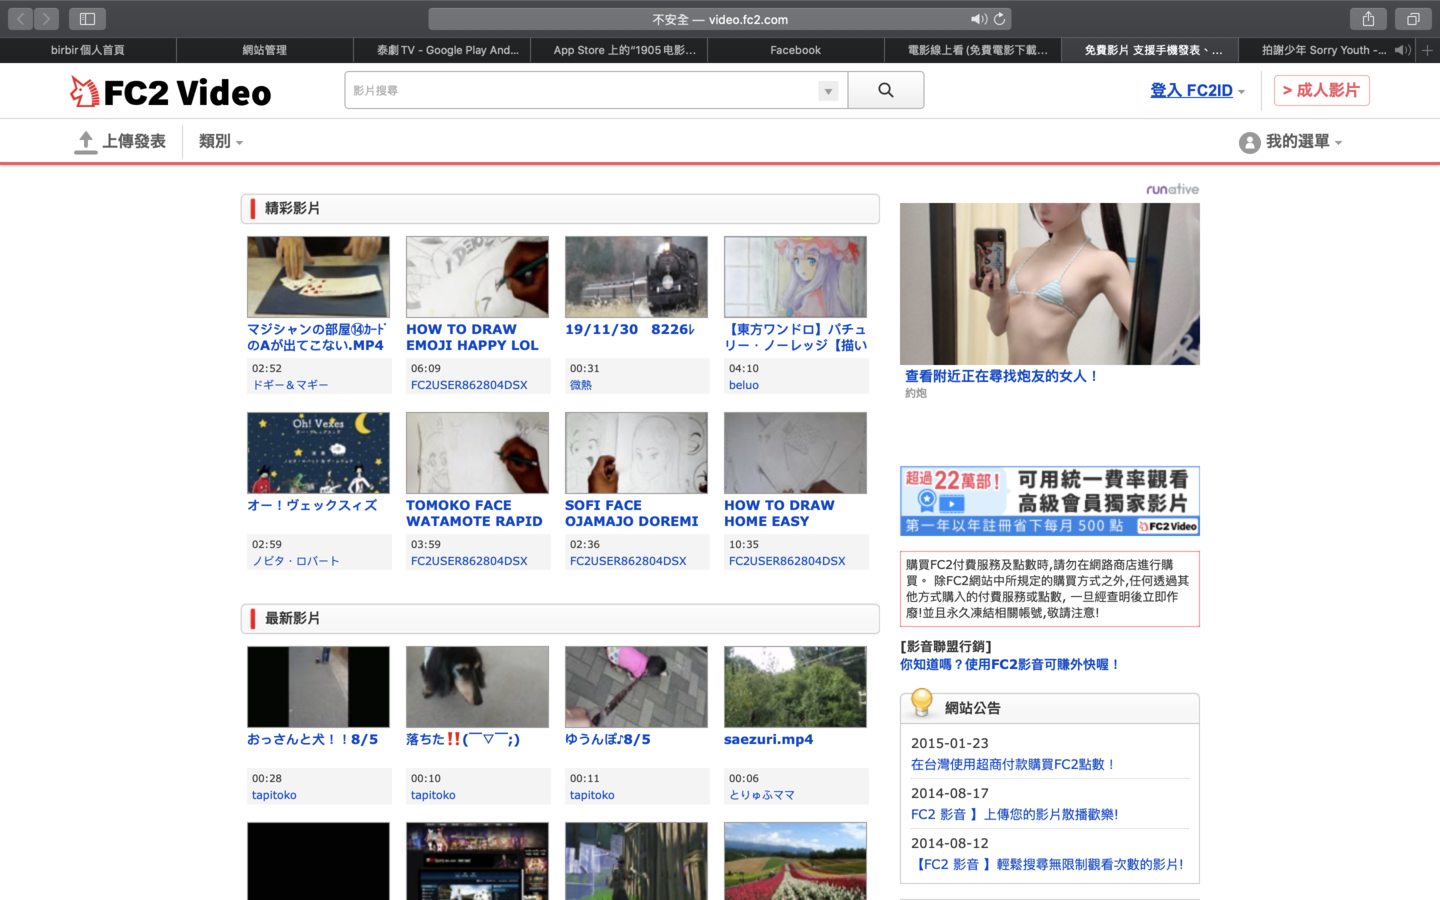Open the Safari share button
This screenshot has width=1440, height=900.
(1368, 19)
